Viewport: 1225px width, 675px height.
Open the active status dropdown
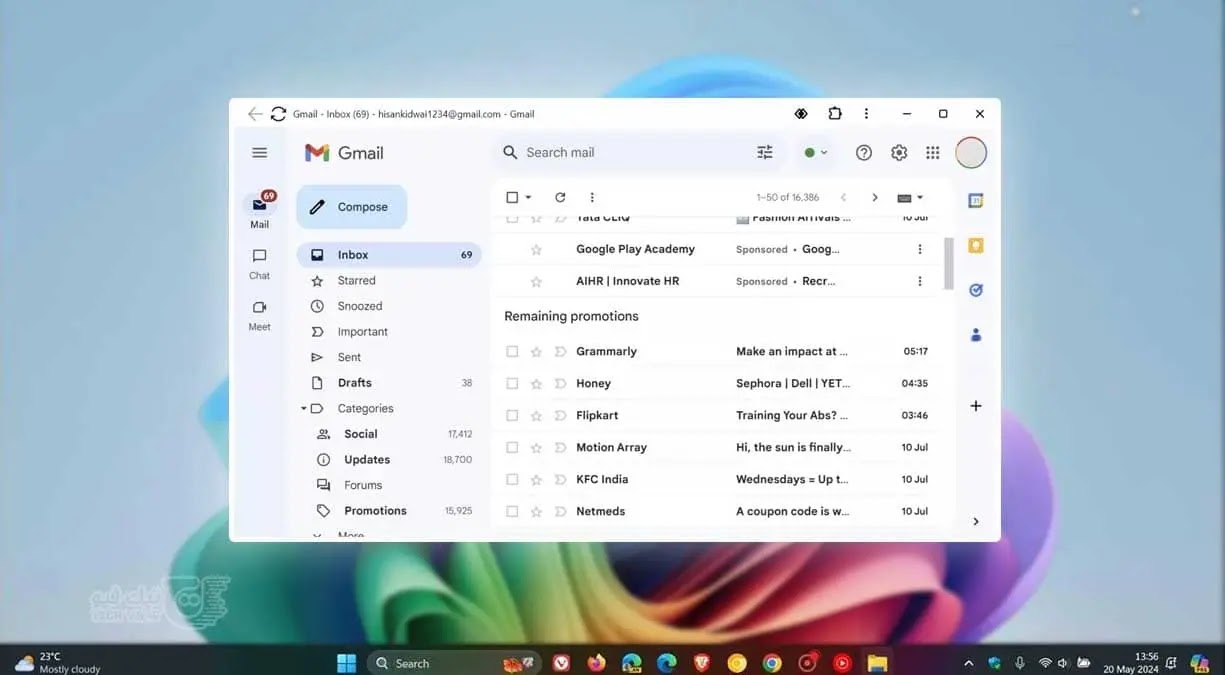coord(816,153)
